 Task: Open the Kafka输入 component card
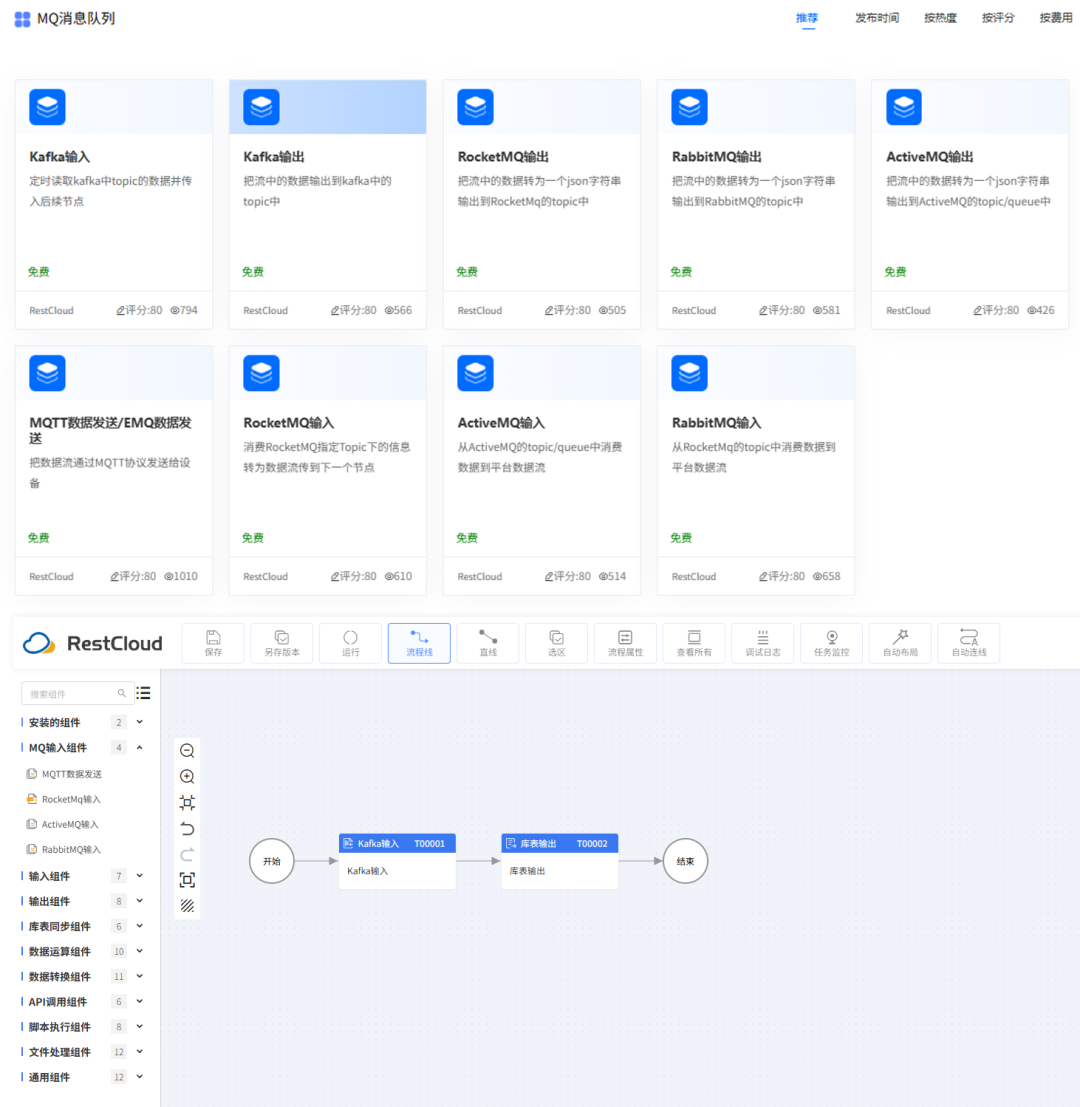[114, 204]
